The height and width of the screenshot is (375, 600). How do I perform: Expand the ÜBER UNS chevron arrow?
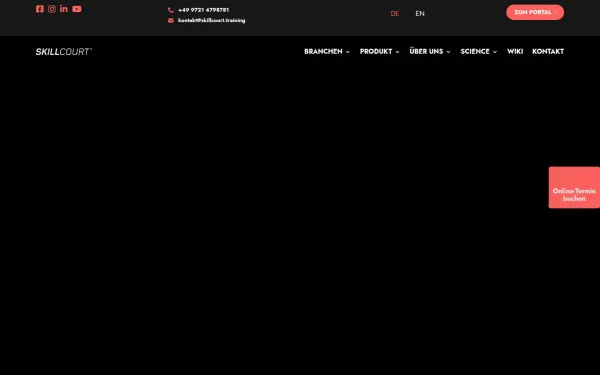pyautogui.click(x=448, y=52)
